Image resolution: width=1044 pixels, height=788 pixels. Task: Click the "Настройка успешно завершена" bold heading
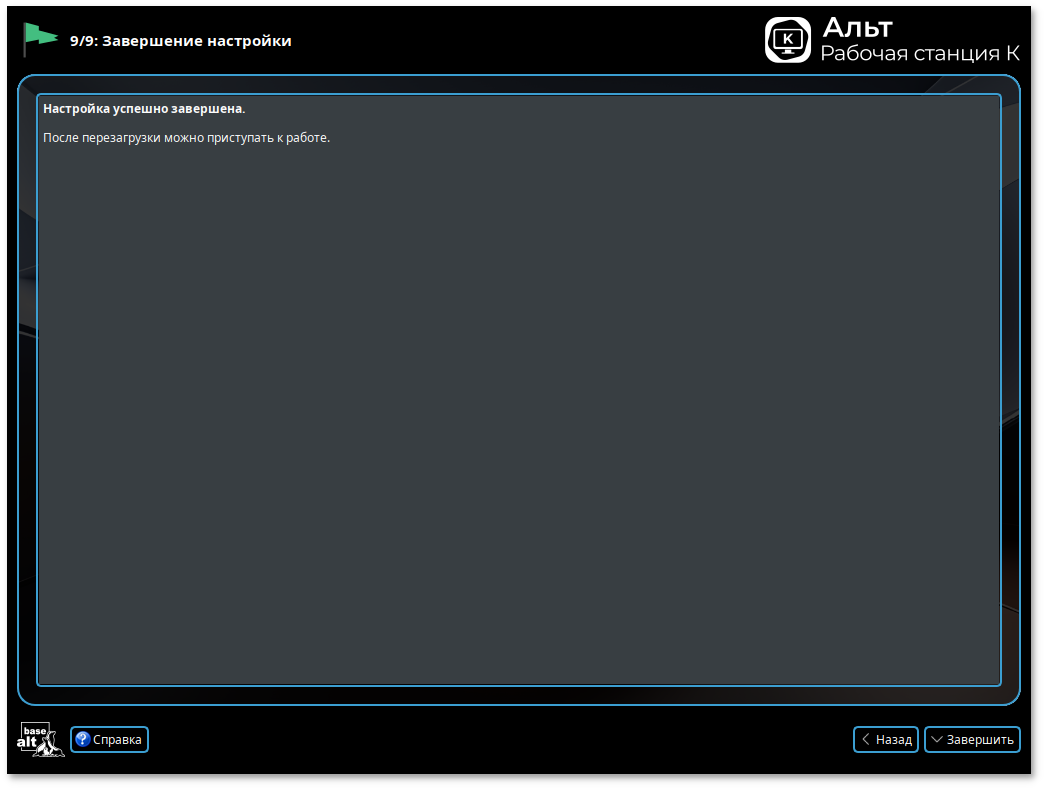click(x=143, y=108)
